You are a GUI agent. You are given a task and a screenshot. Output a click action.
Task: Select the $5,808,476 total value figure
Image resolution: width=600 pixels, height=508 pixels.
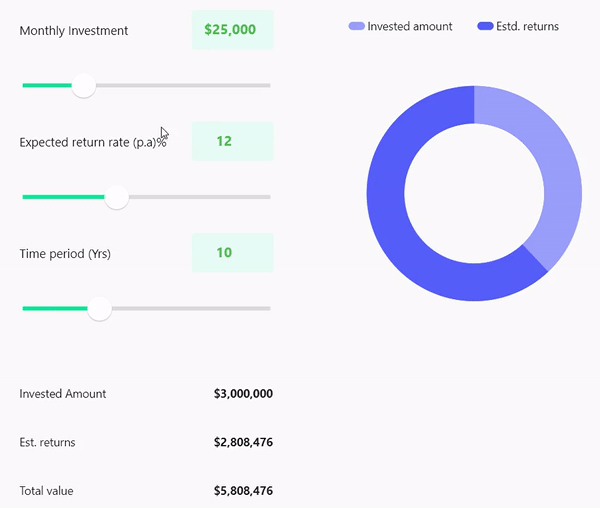[243, 491]
